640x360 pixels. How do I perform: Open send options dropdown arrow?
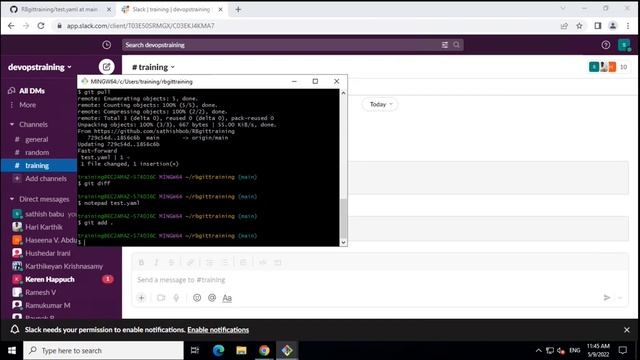tap(620, 298)
